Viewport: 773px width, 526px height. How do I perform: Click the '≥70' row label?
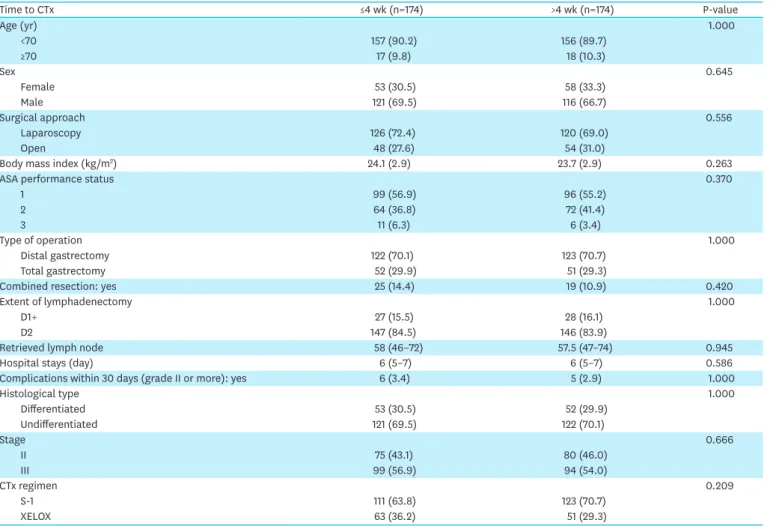point(29,56)
